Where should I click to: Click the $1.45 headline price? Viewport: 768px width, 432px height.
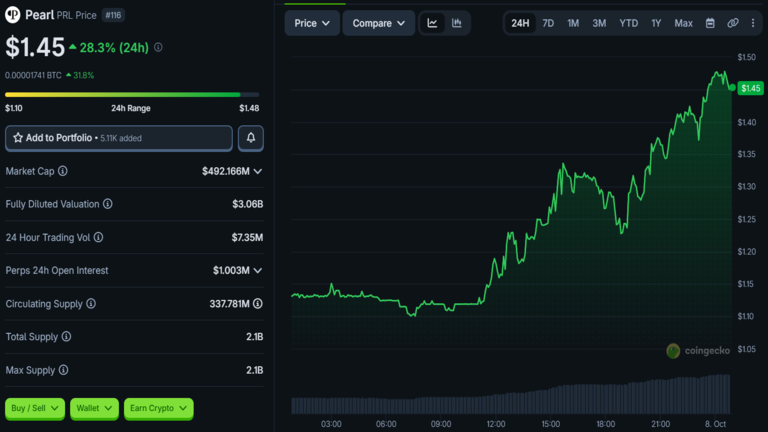click(x=35, y=48)
